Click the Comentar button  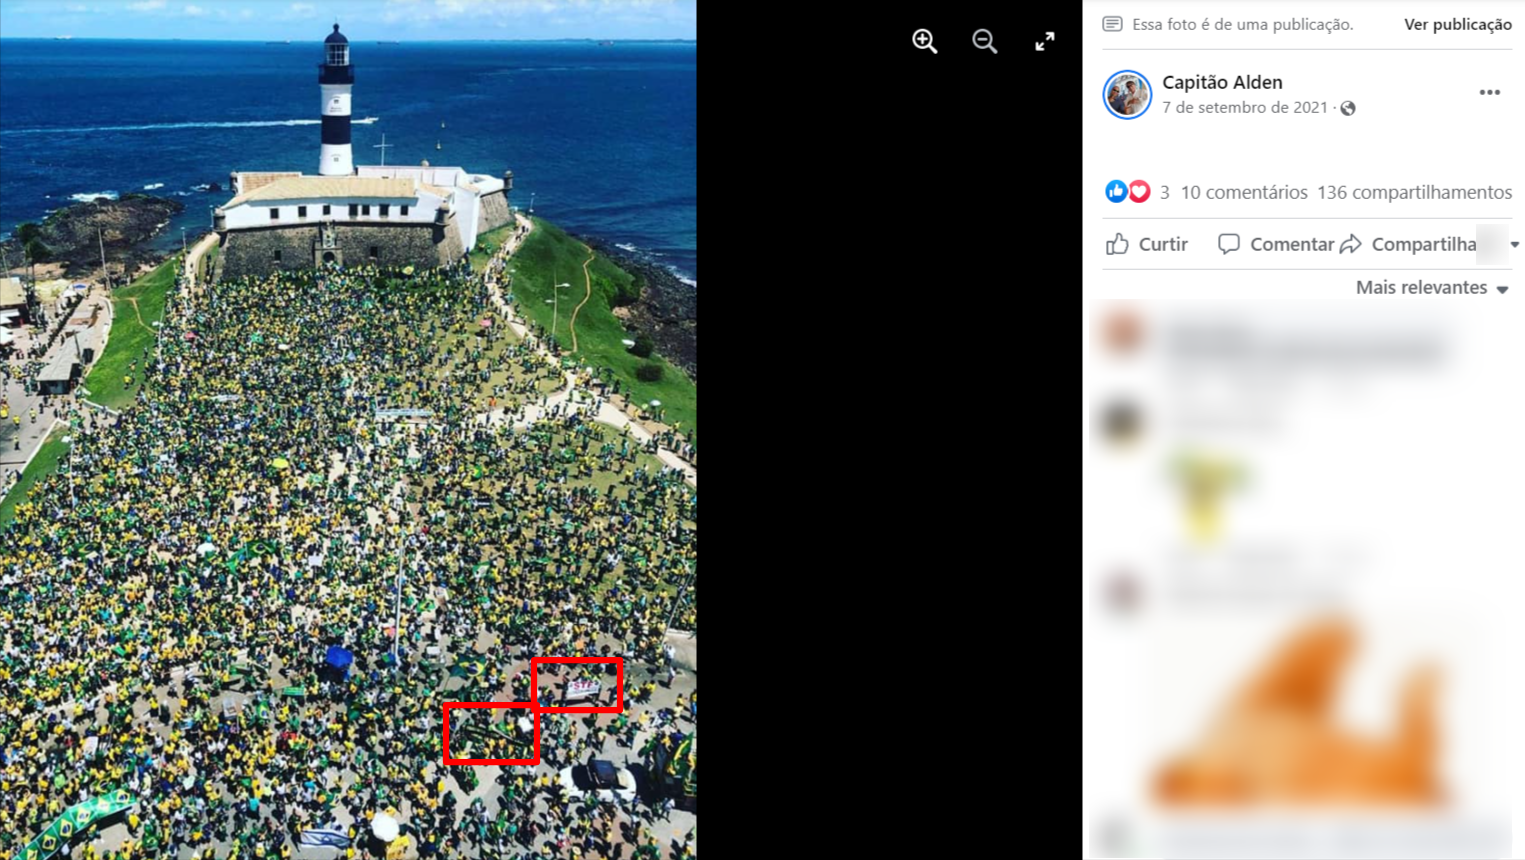pos(1276,244)
